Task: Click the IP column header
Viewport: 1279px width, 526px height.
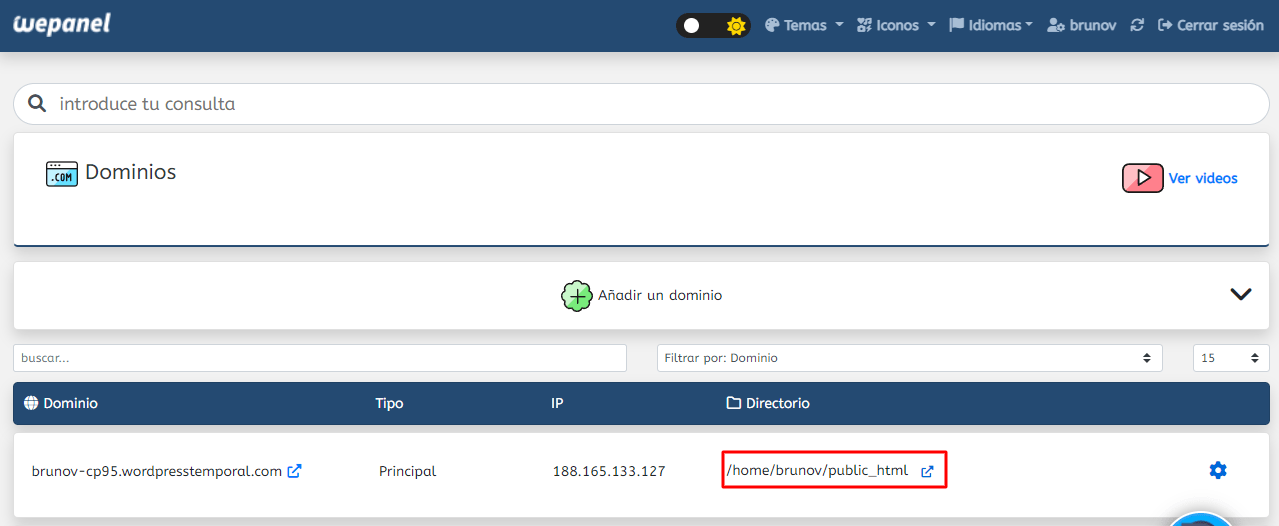Action: pyautogui.click(x=557, y=403)
